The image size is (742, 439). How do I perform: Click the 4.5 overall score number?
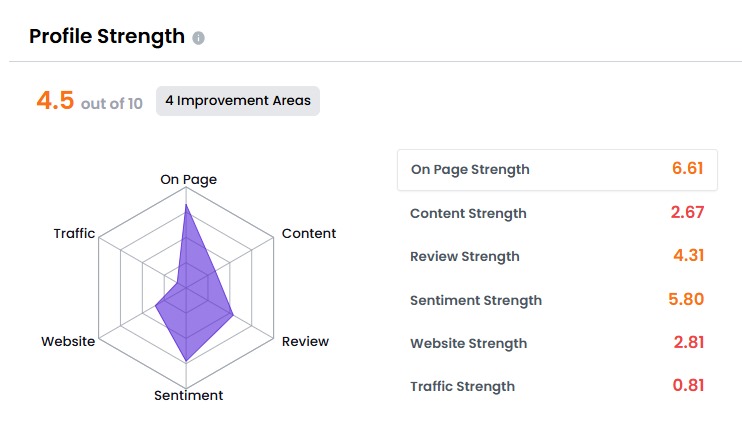55,101
